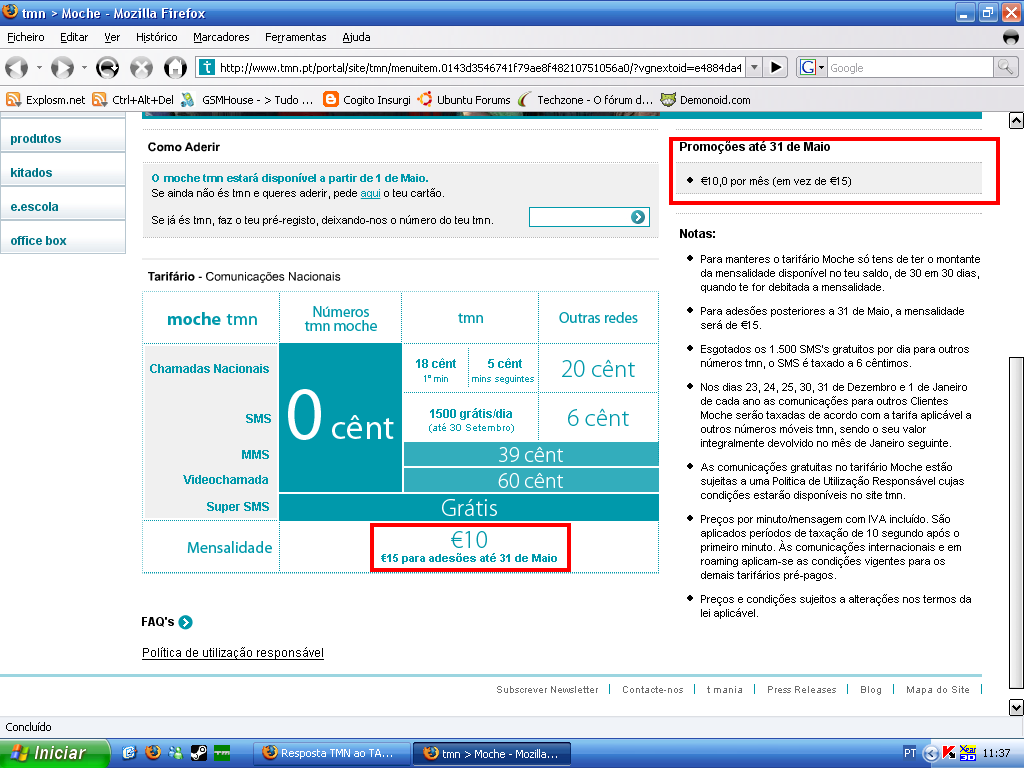Open the Ctrl+Alt+Del feed bookmark
The height and width of the screenshot is (768, 1024).
(133, 100)
